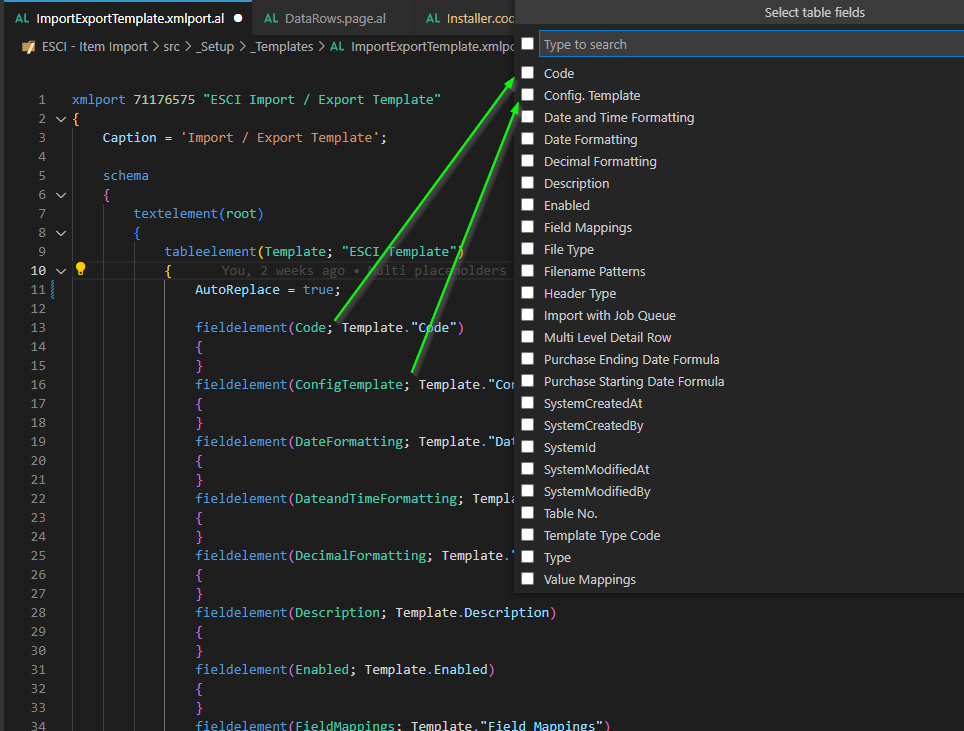Click the lightbulb code action on line 10
Viewport: 964px width, 731px height.
pos(80,270)
